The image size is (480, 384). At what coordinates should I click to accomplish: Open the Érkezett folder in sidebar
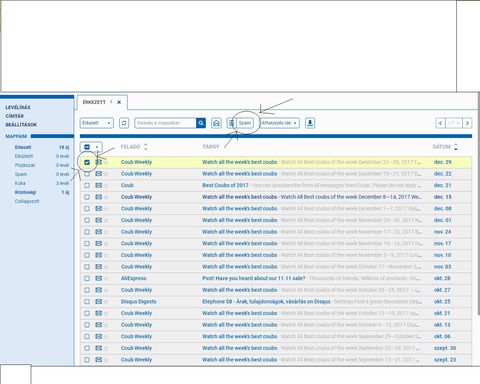tap(23, 147)
